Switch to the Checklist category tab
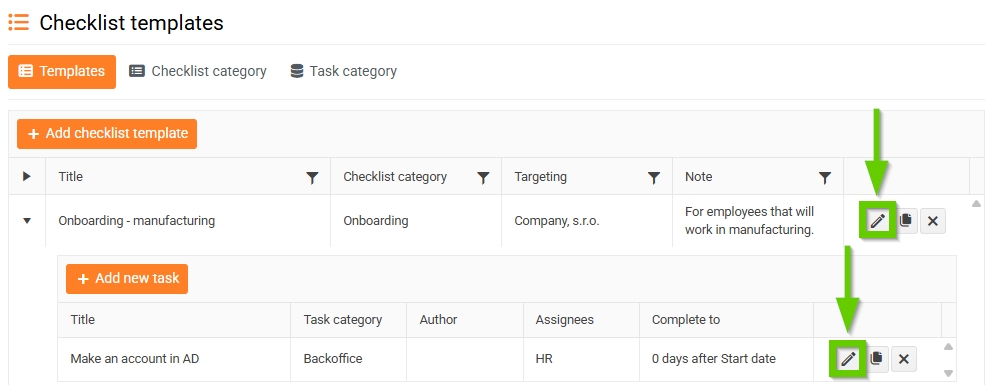The height and width of the screenshot is (385, 989). pos(197,71)
